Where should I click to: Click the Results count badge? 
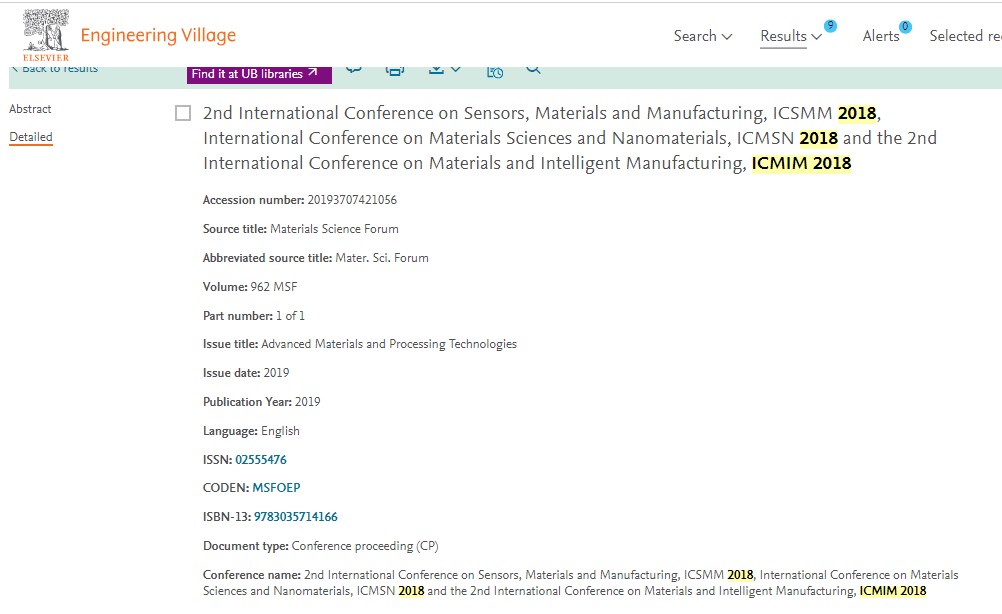point(830,26)
